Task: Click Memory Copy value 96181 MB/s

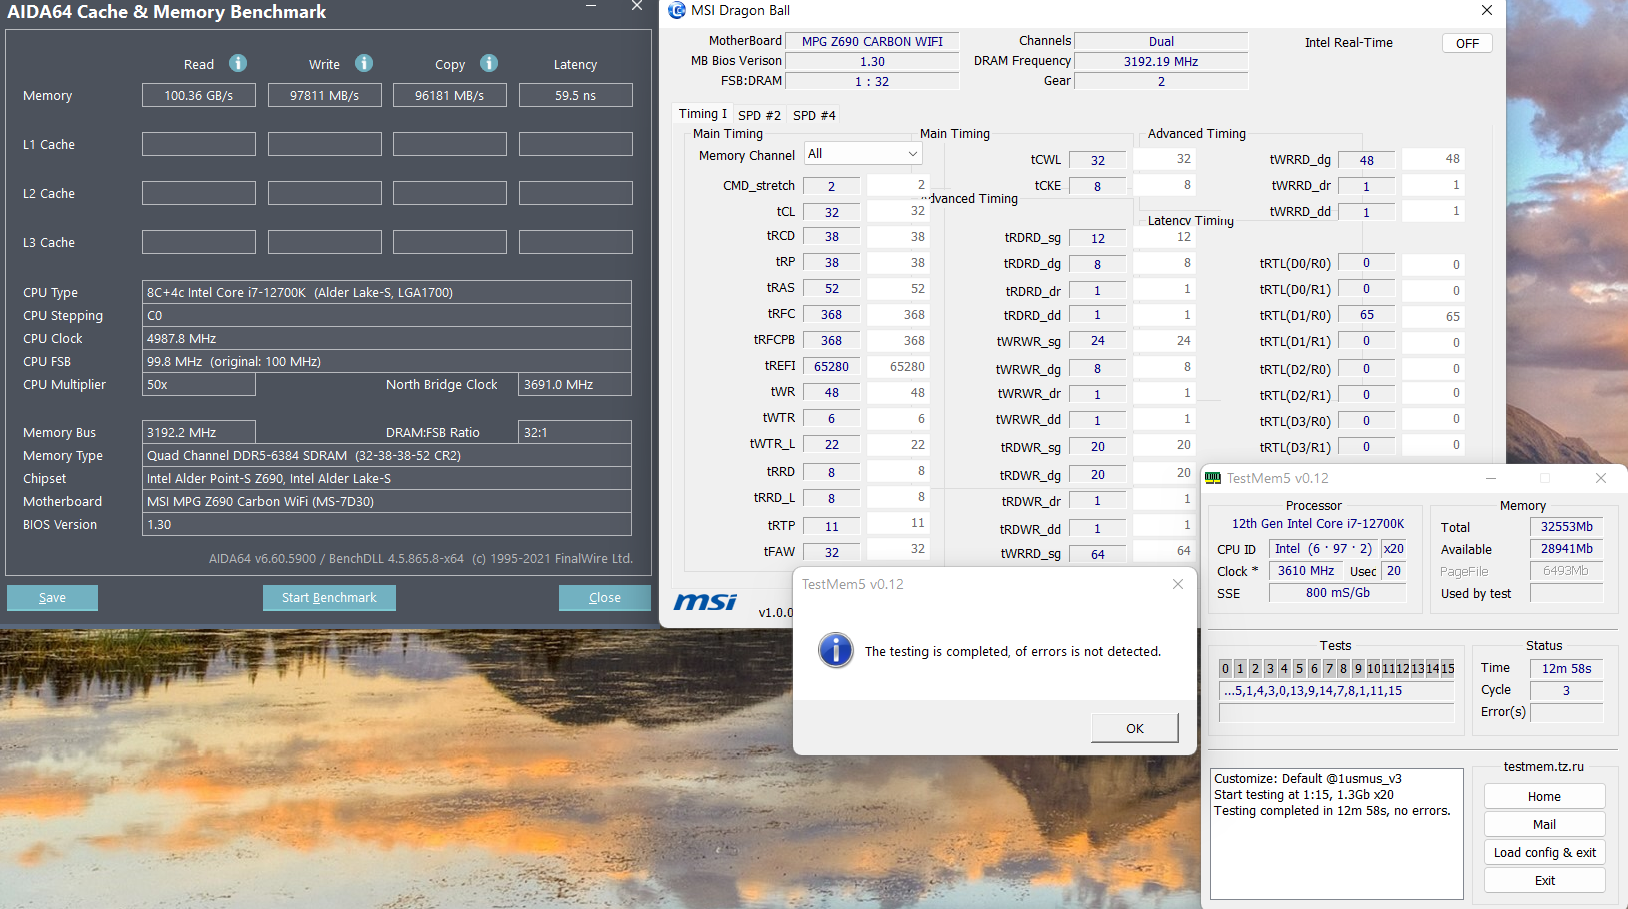Action: [450, 95]
